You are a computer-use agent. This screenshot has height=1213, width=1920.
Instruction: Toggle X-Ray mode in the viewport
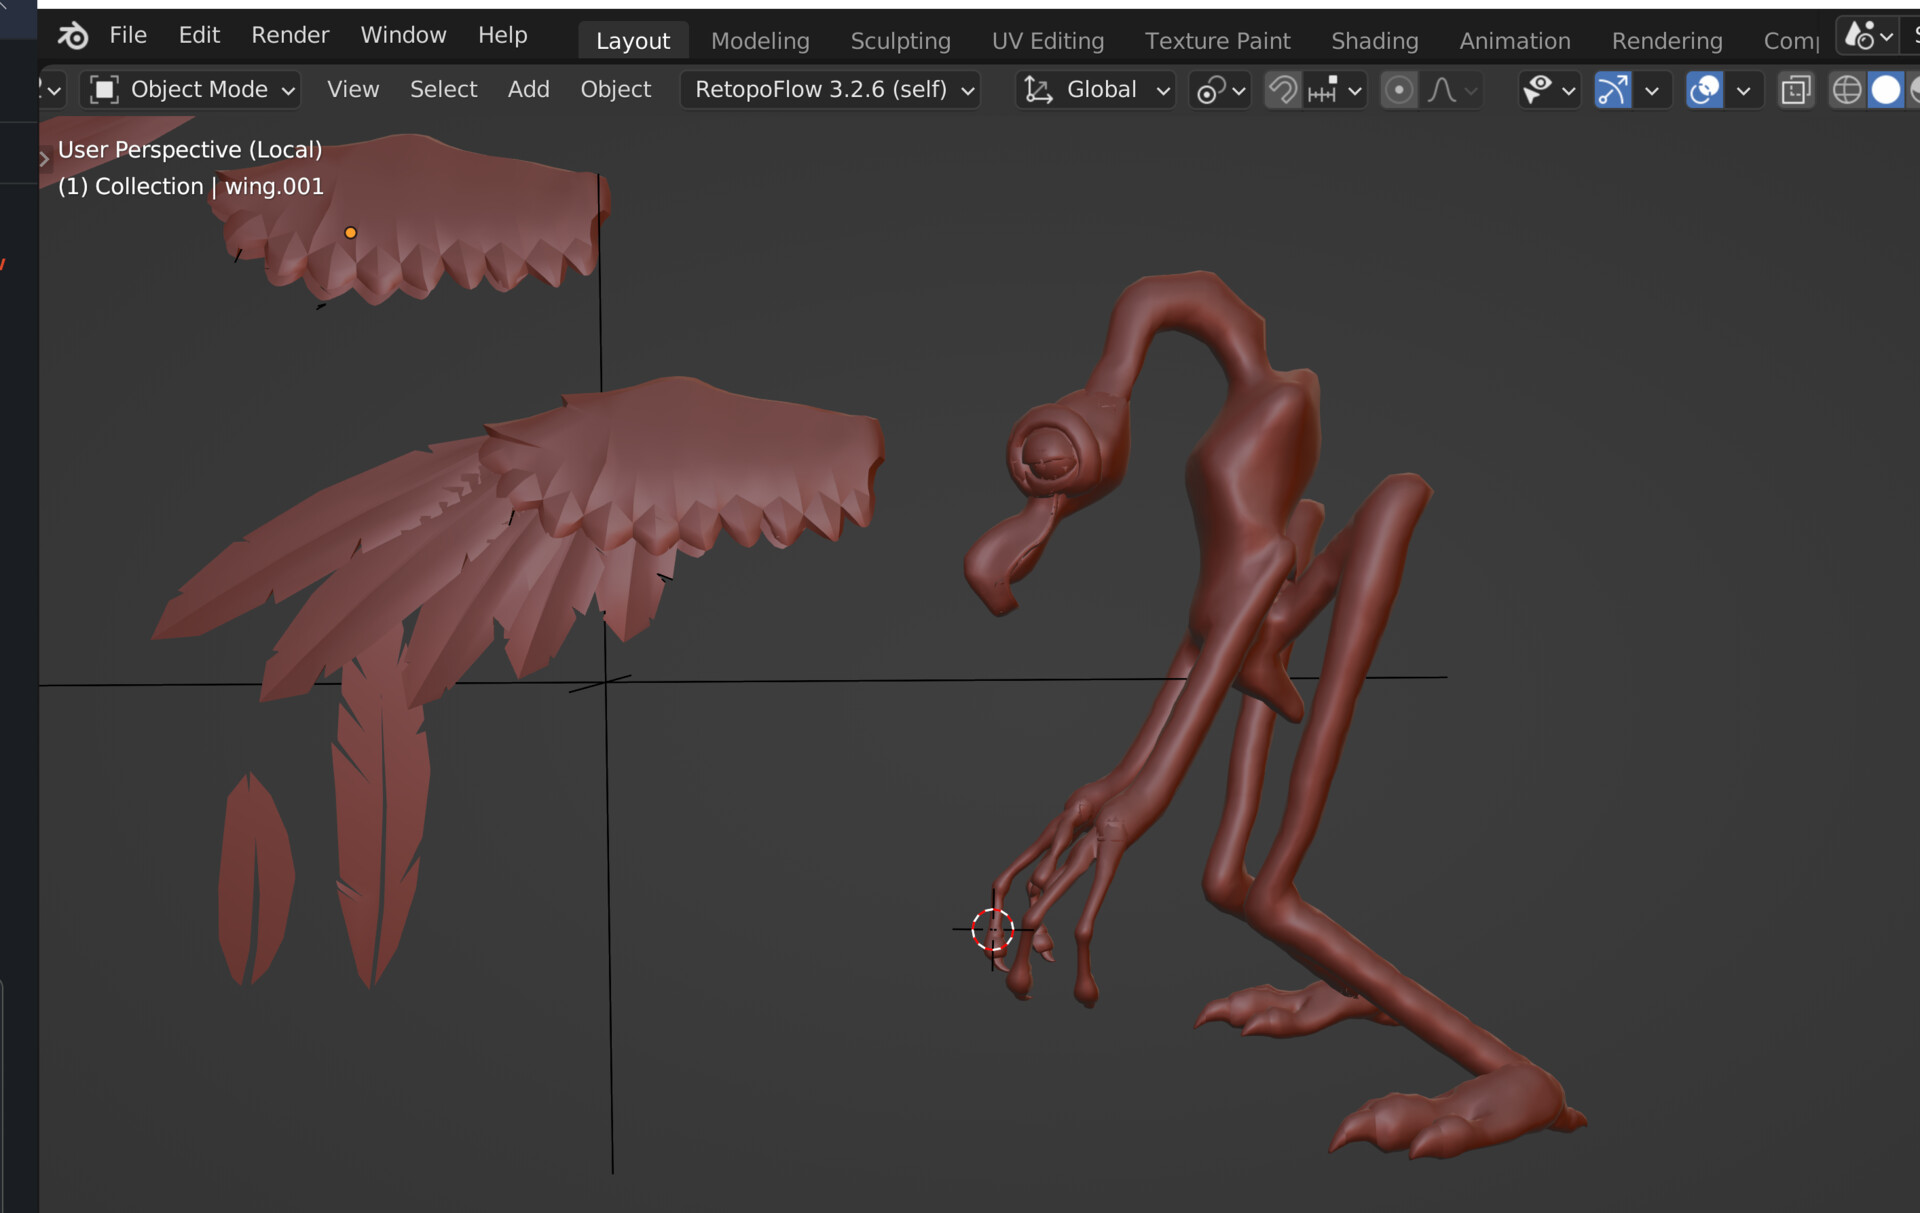[1797, 89]
